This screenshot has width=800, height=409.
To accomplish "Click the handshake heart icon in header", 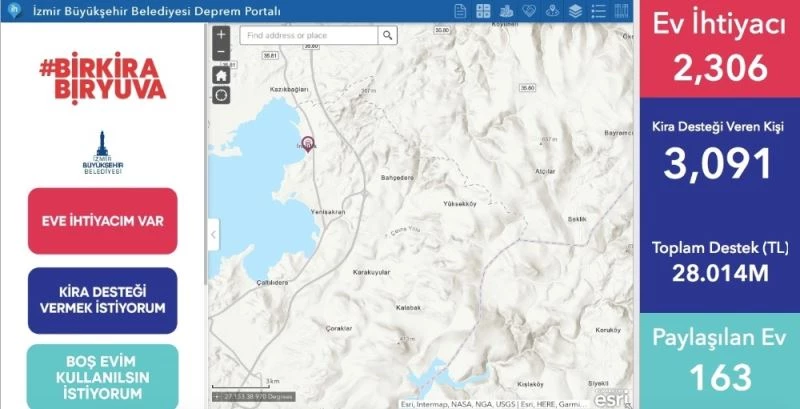I will [529, 11].
